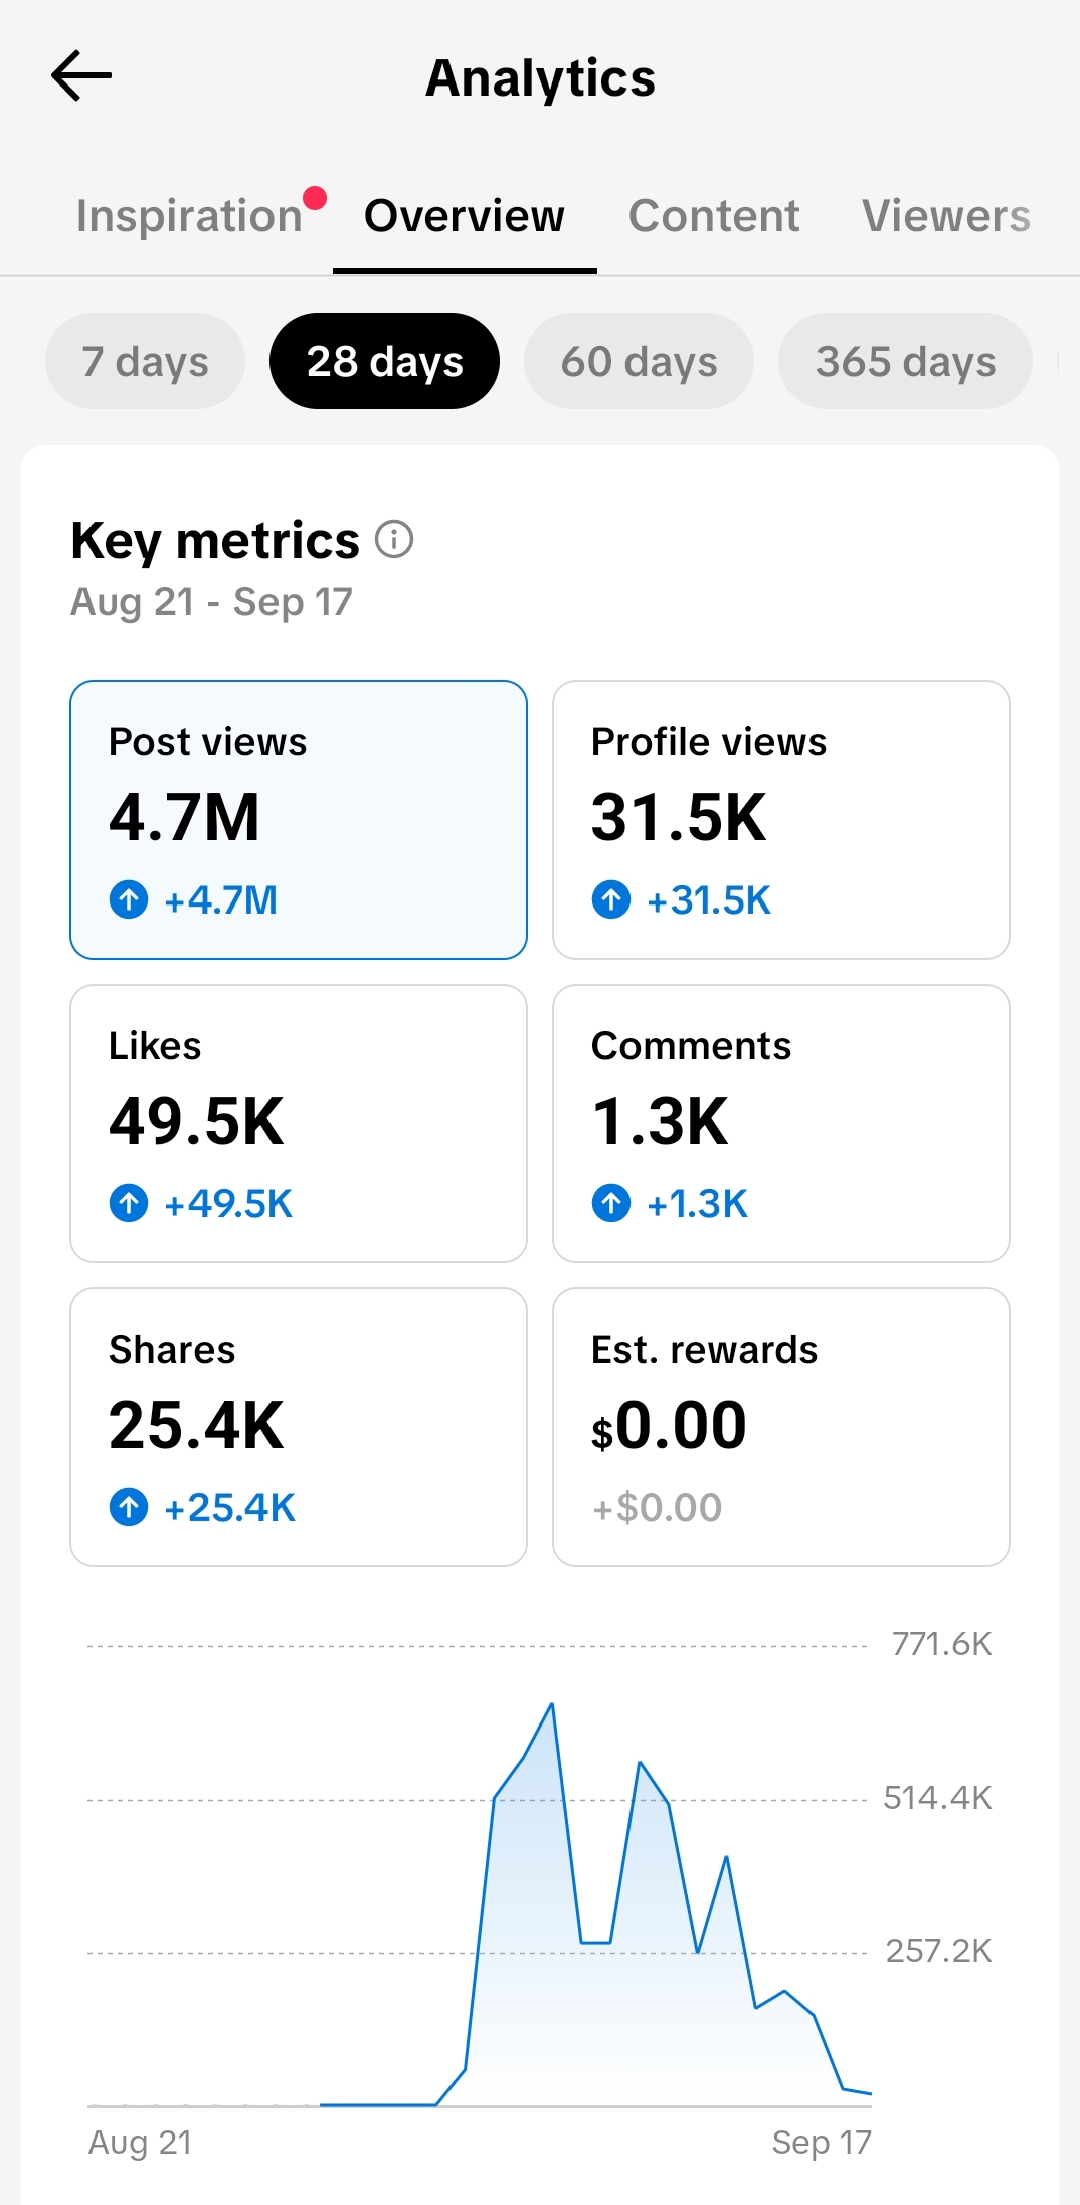Tap the Profile views up-arrow icon
Viewport: 1080px width, 2205px height.
pyautogui.click(x=611, y=899)
